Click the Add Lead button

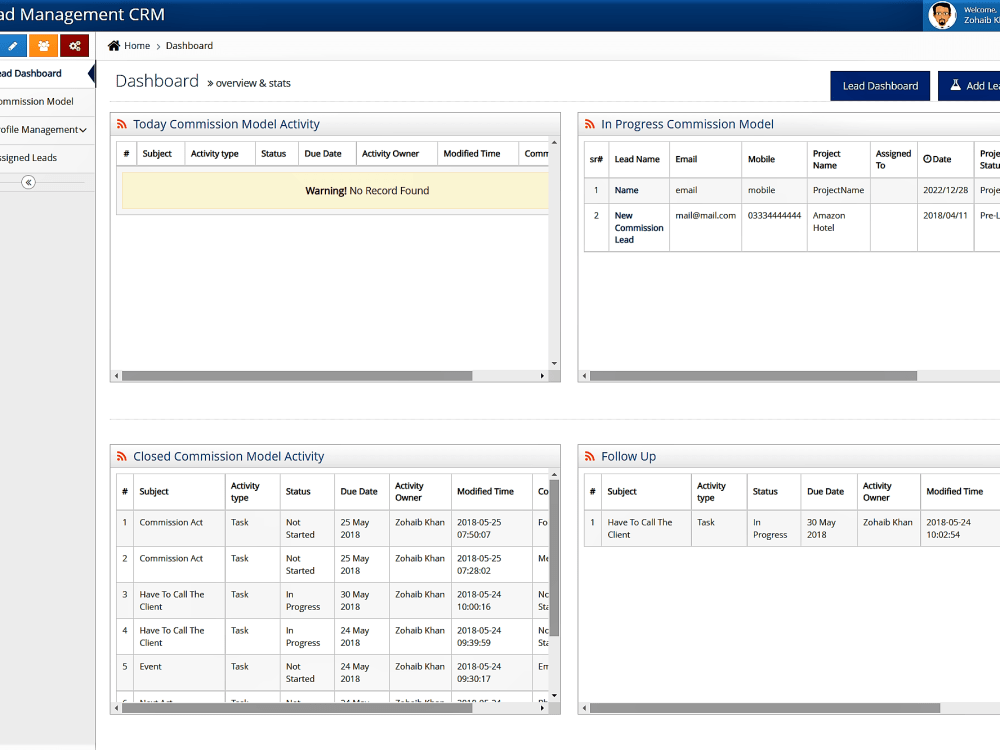pyautogui.click(x=969, y=86)
